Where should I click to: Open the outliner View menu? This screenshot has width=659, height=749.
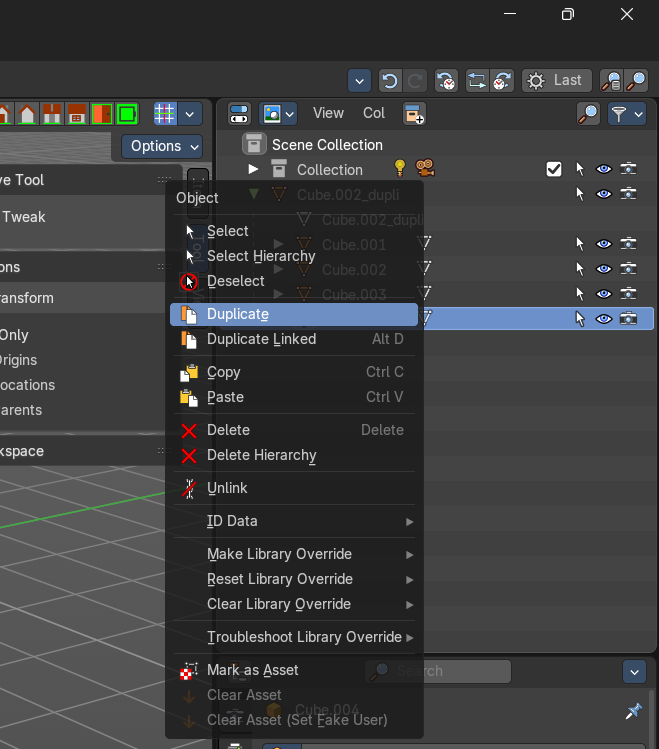[x=328, y=113]
